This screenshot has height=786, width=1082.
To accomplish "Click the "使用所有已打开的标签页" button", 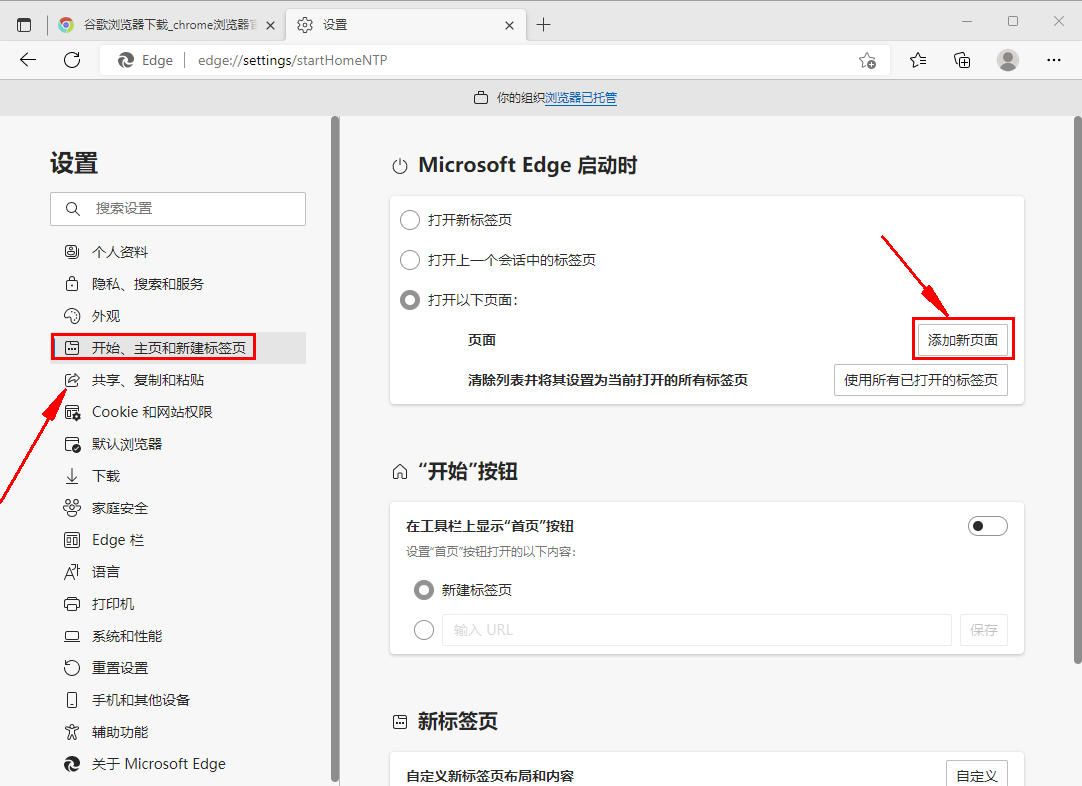I will coord(921,380).
